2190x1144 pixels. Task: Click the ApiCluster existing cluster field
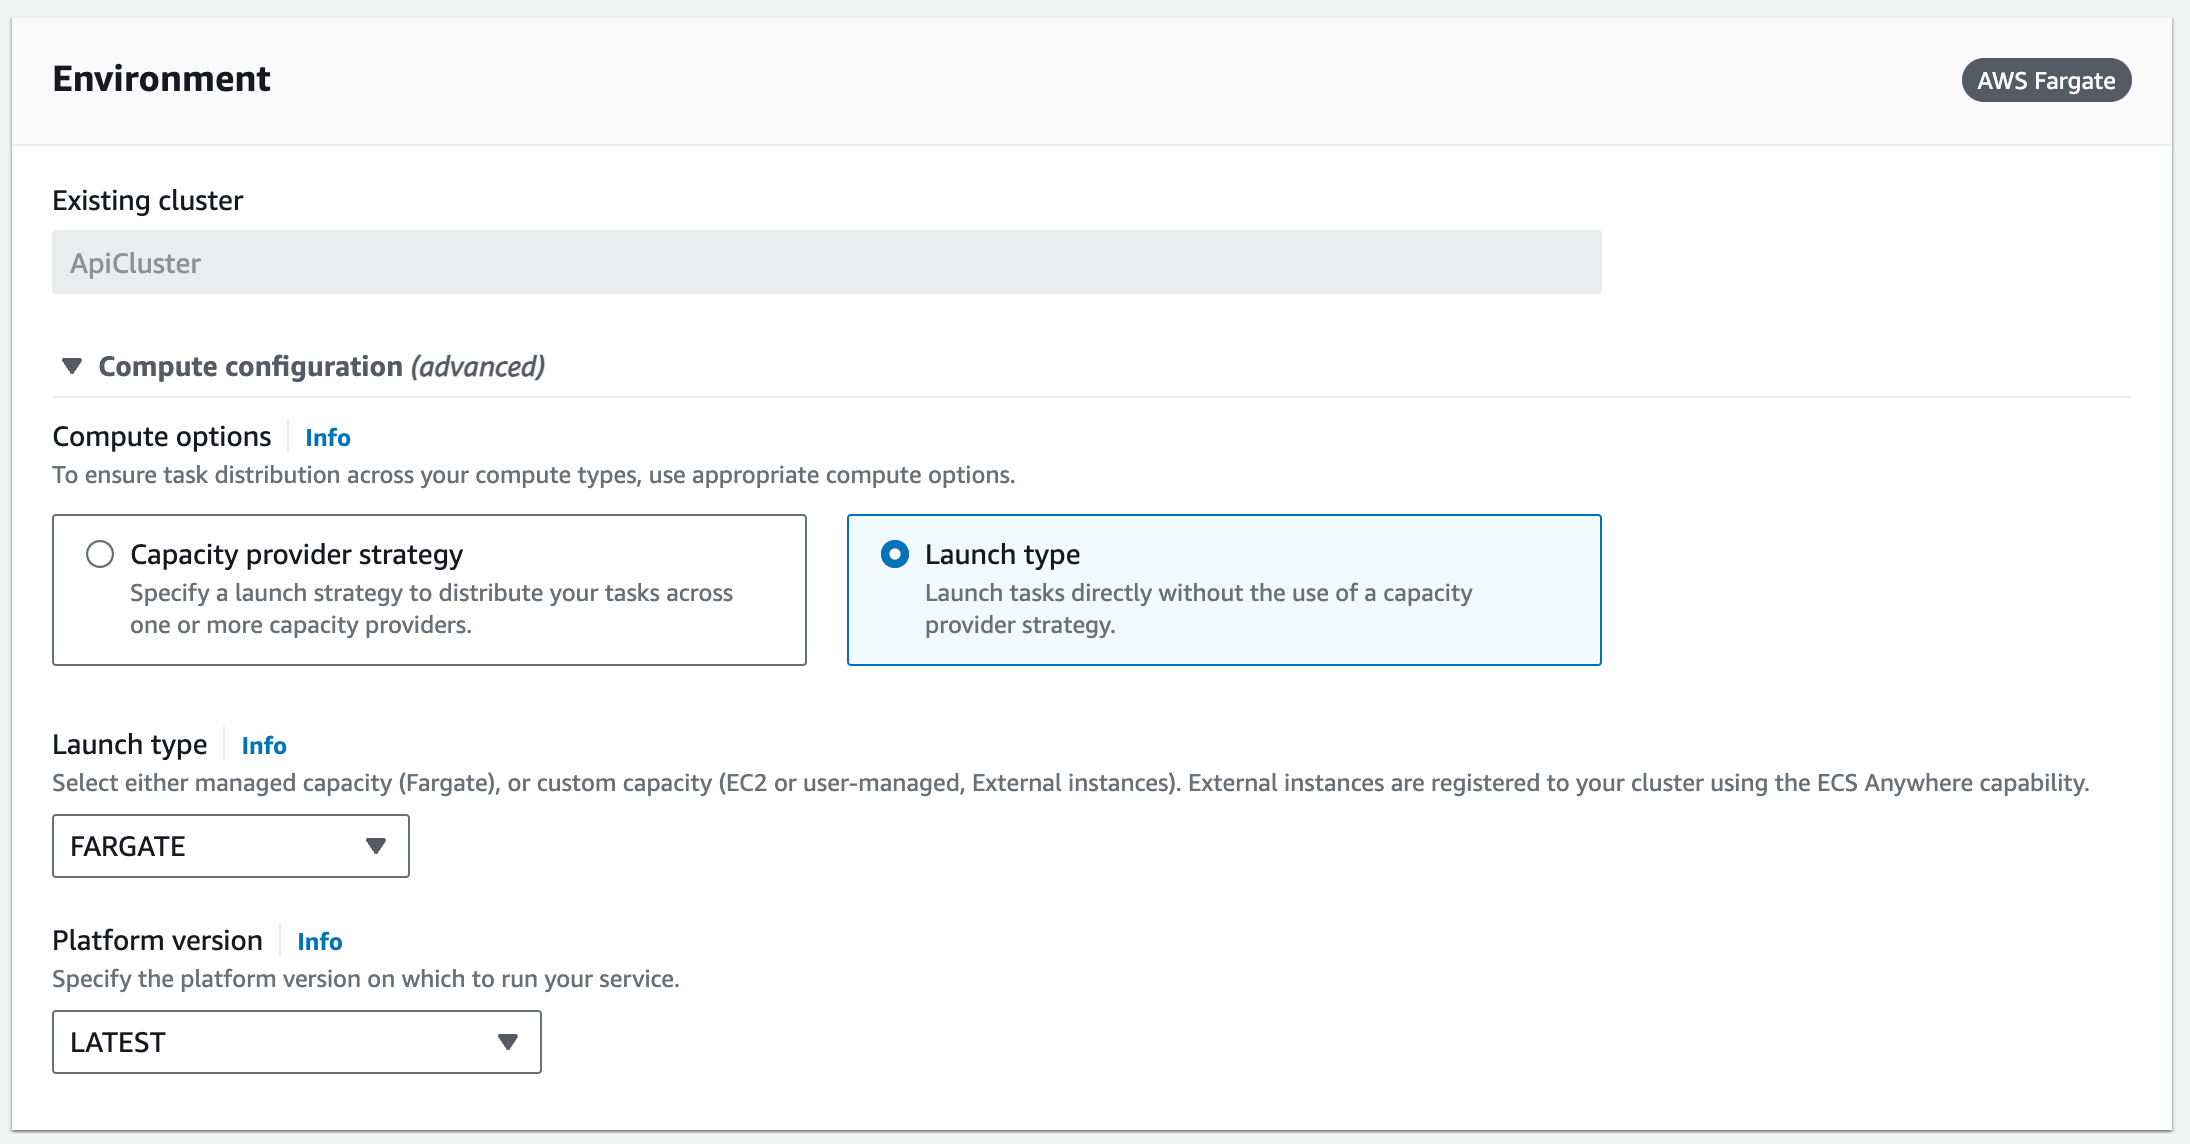(826, 262)
